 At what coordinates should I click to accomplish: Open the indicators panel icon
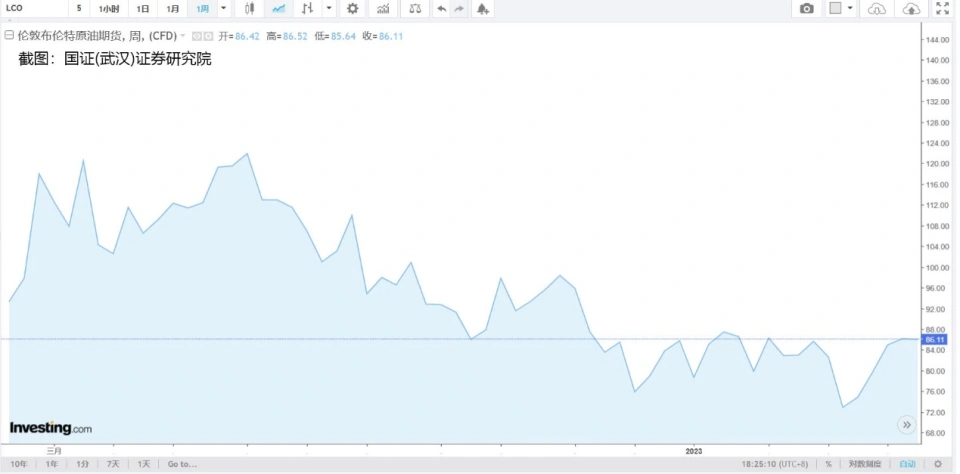coord(383,9)
